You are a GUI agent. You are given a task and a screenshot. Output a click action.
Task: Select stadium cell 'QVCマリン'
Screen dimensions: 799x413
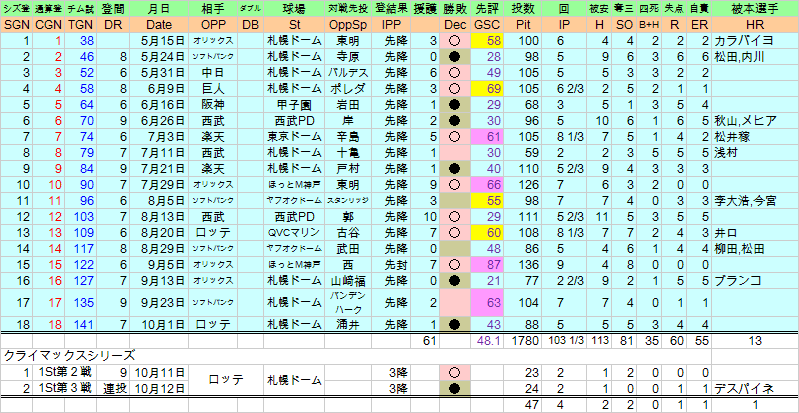[293, 233]
